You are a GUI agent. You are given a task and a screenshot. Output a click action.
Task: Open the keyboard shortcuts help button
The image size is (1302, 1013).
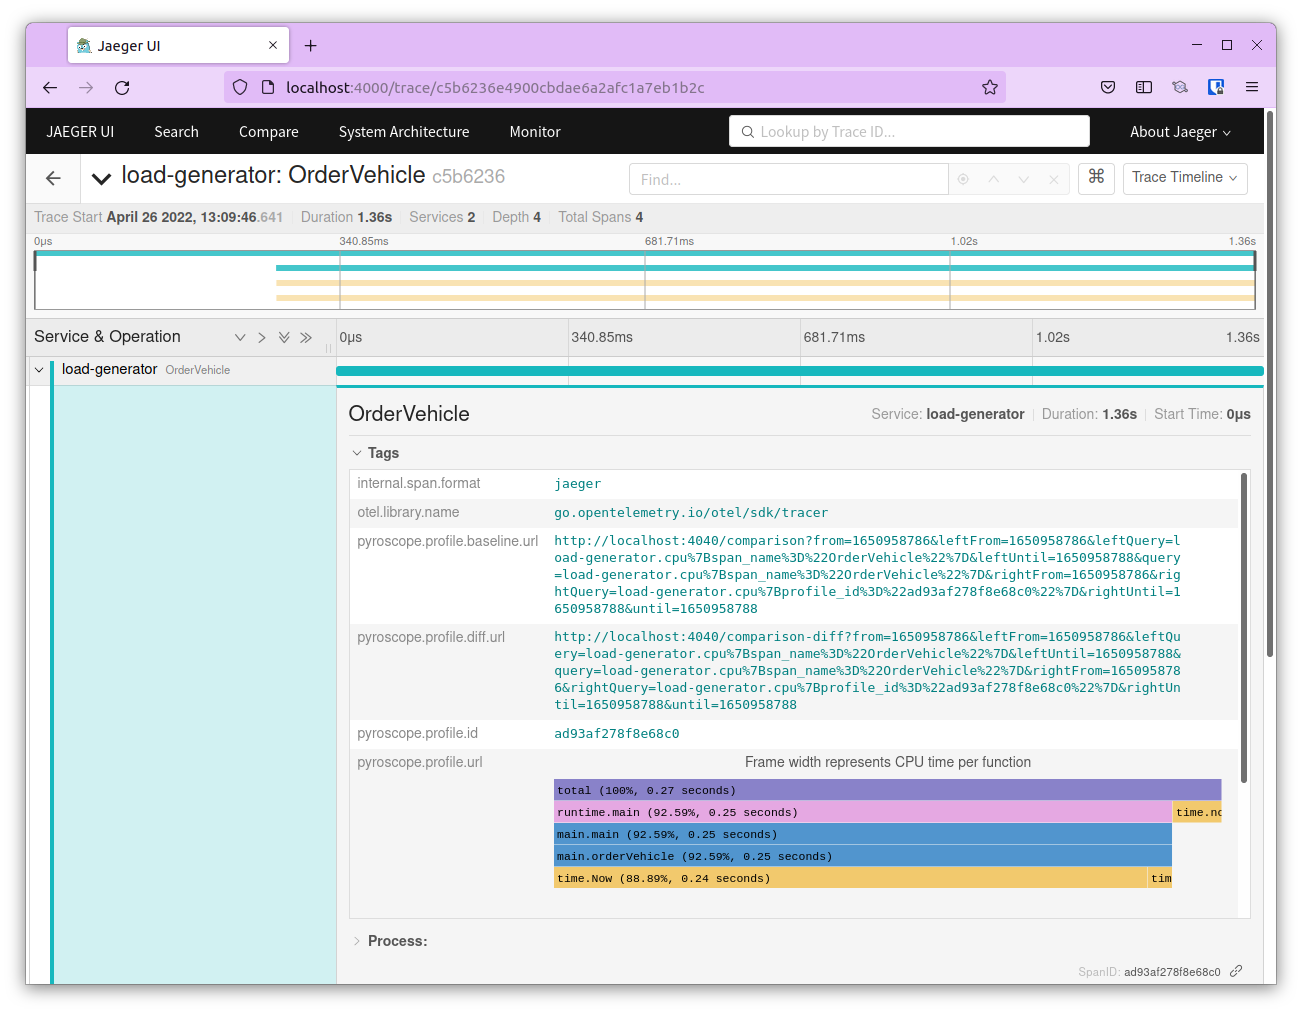coord(1096,178)
